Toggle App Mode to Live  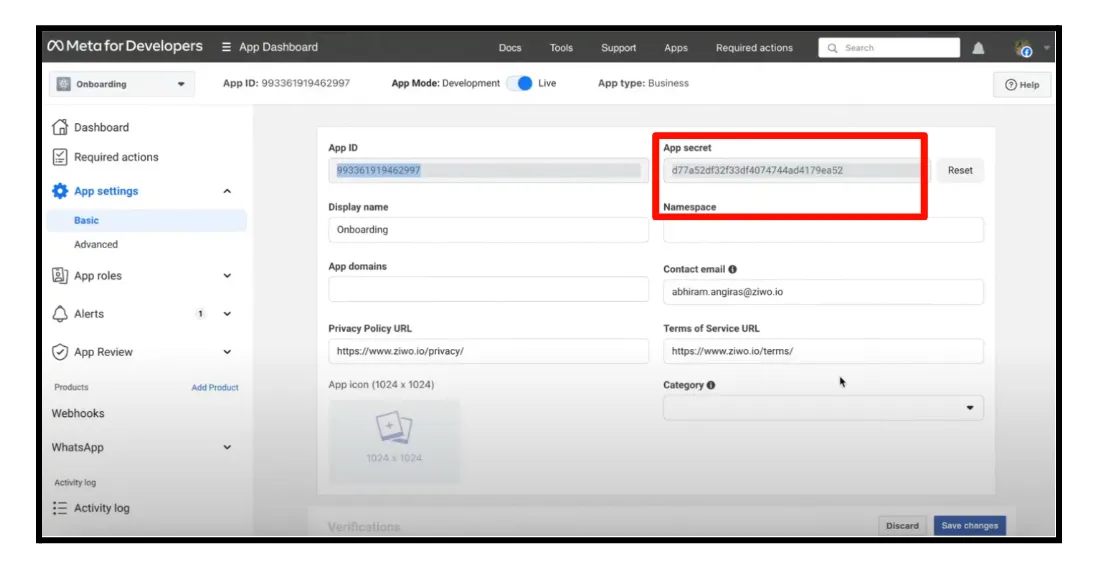pos(520,83)
